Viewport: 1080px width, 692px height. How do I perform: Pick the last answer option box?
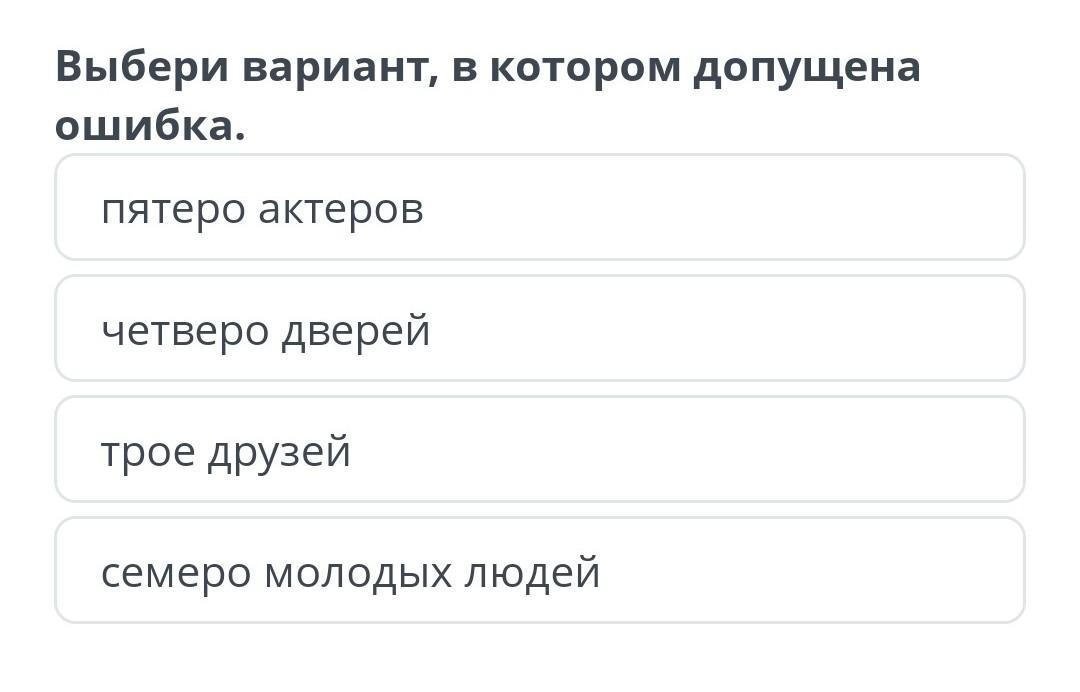pyautogui.click(x=539, y=570)
